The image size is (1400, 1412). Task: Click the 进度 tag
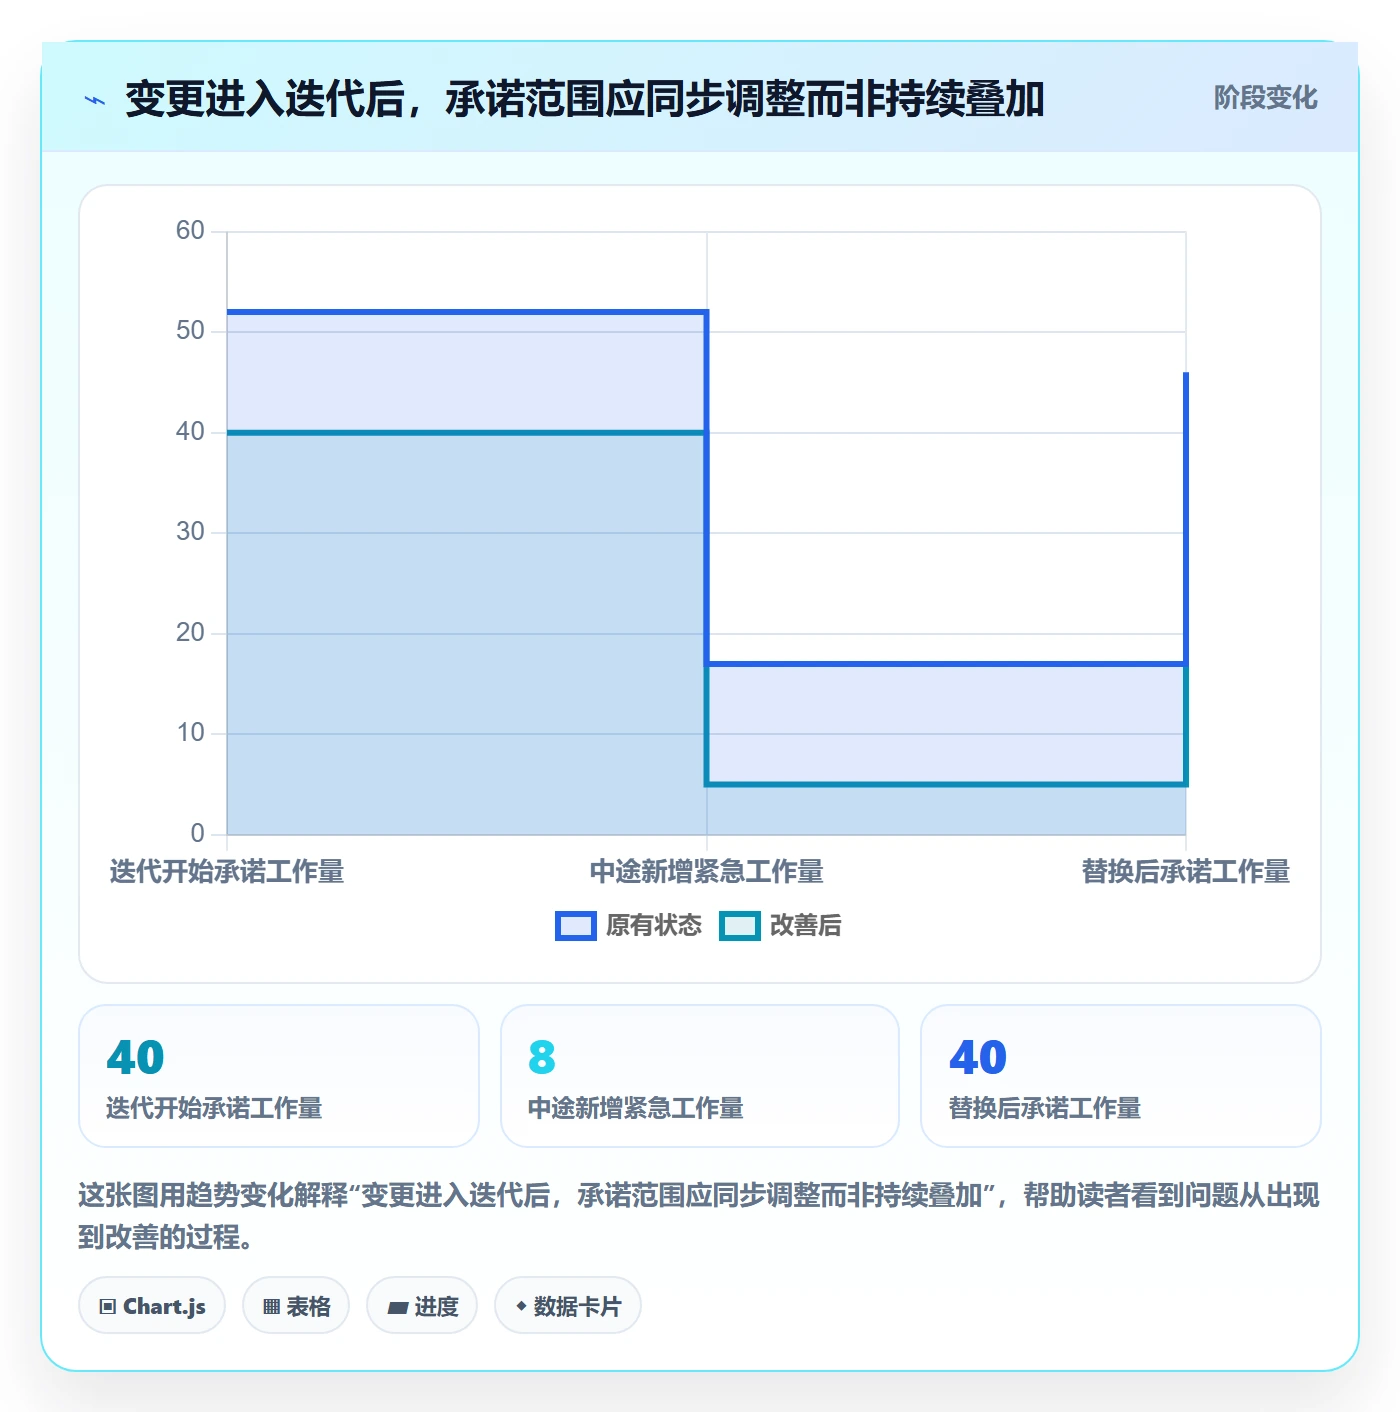point(422,1306)
